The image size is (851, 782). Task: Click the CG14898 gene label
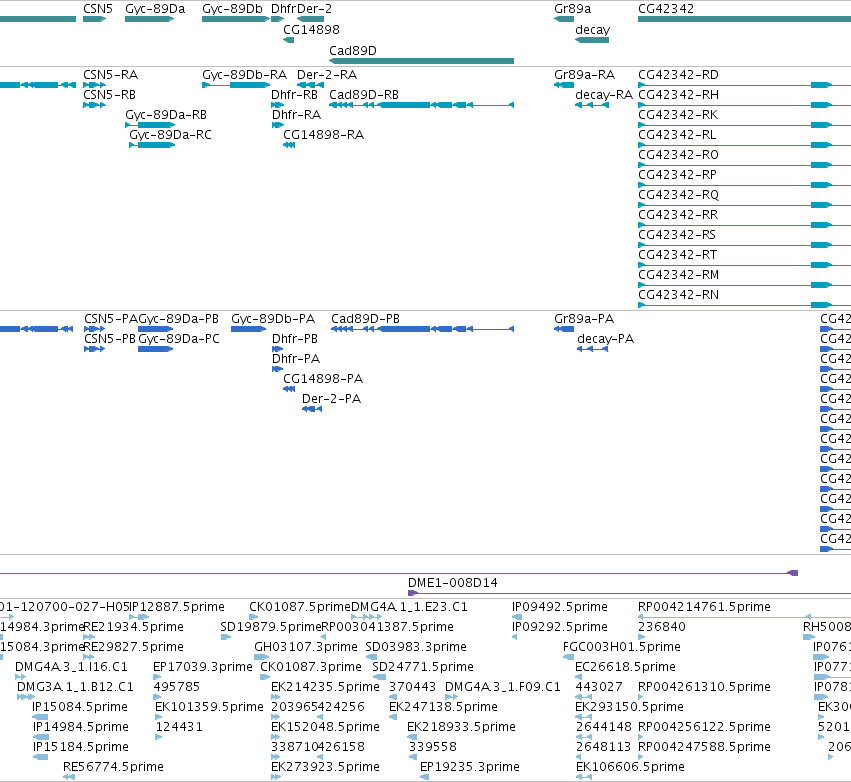click(312, 30)
